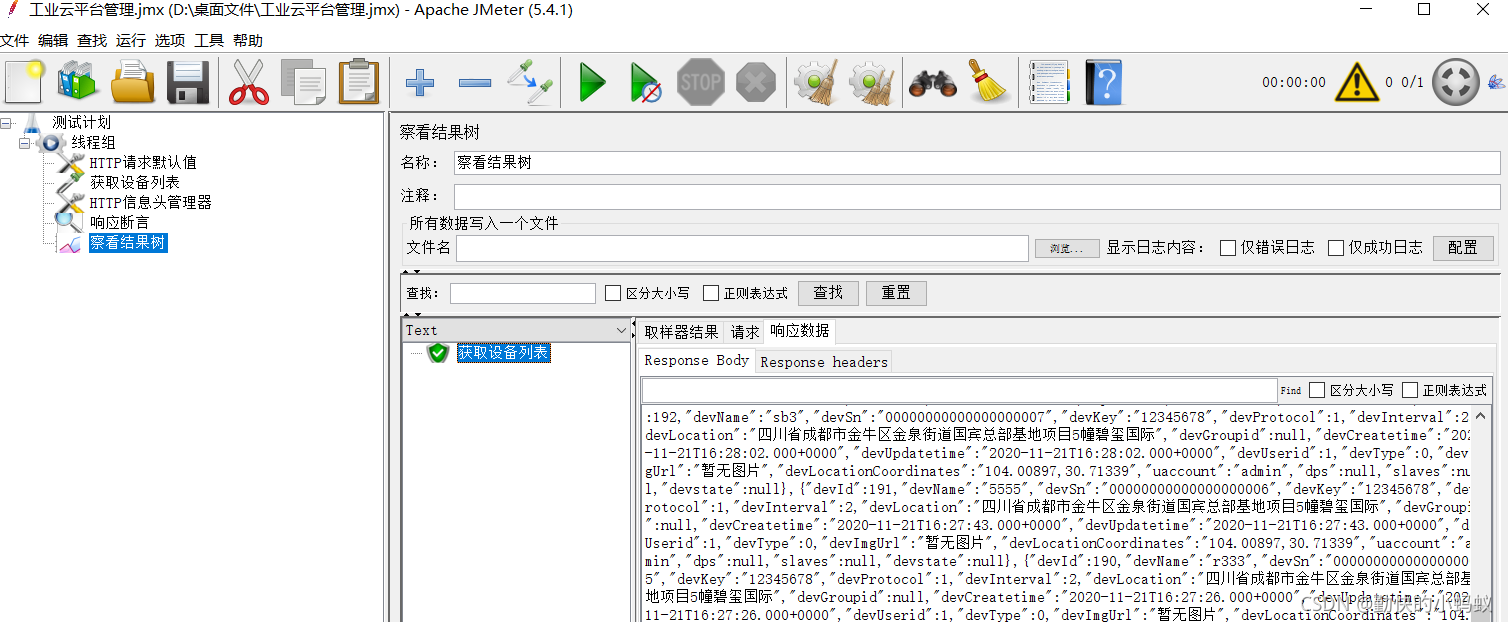Open the 帮助 menu
Image resolution: width=1508 pixels, height=622 pixels.
(248, 40)
